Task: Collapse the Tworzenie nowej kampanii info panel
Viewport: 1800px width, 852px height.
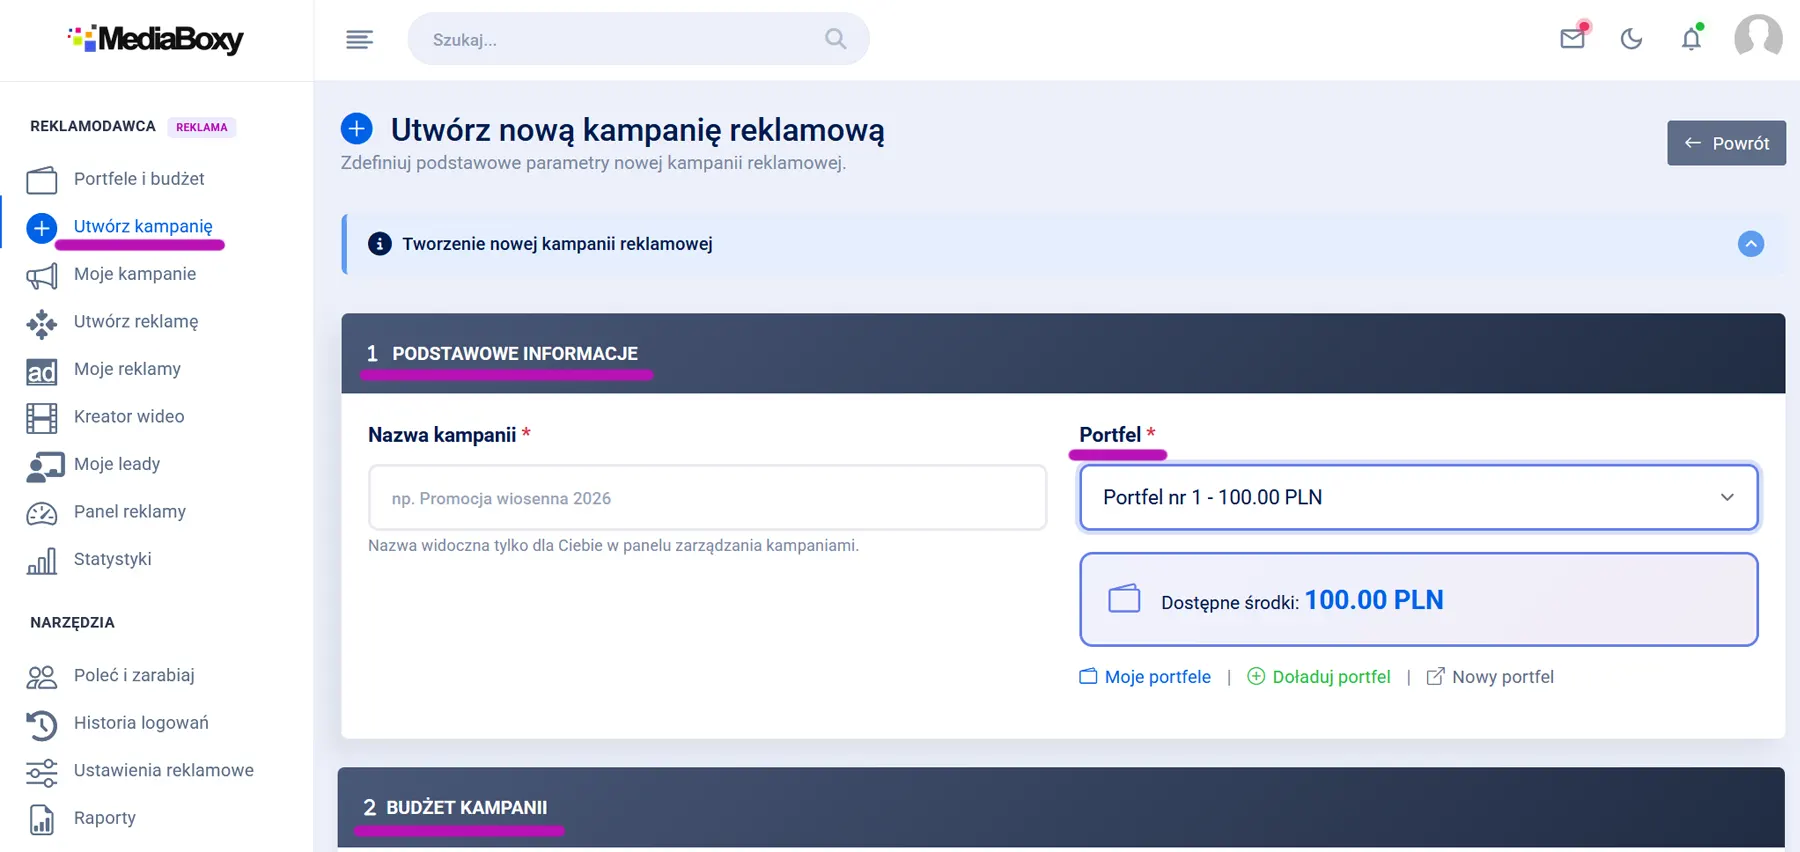Action: click(1751, 244)
